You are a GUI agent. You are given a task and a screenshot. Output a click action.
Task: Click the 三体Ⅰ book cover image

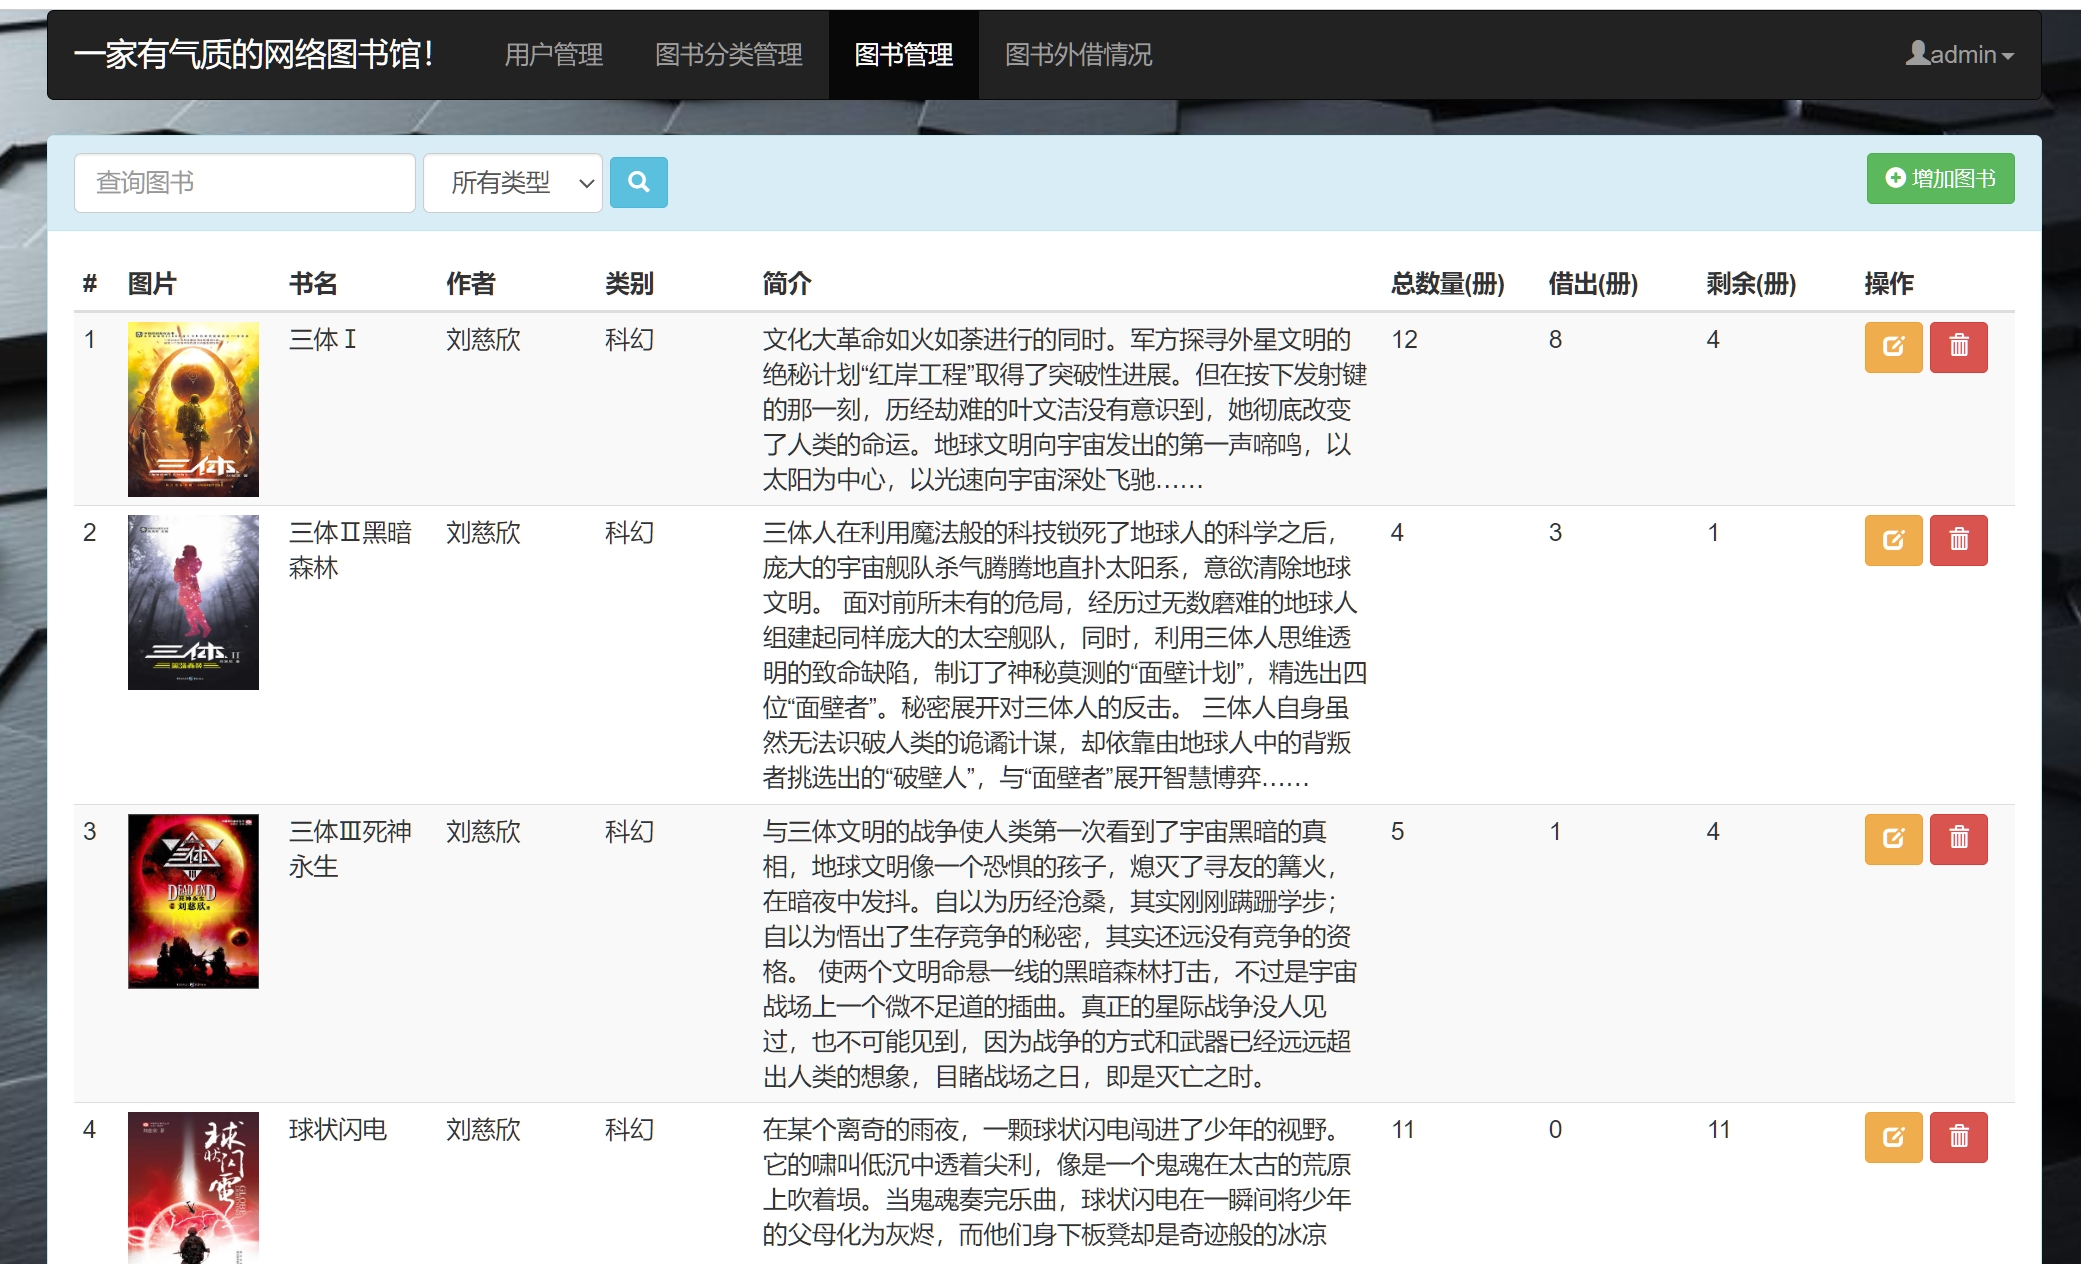[x=193, y=409]
